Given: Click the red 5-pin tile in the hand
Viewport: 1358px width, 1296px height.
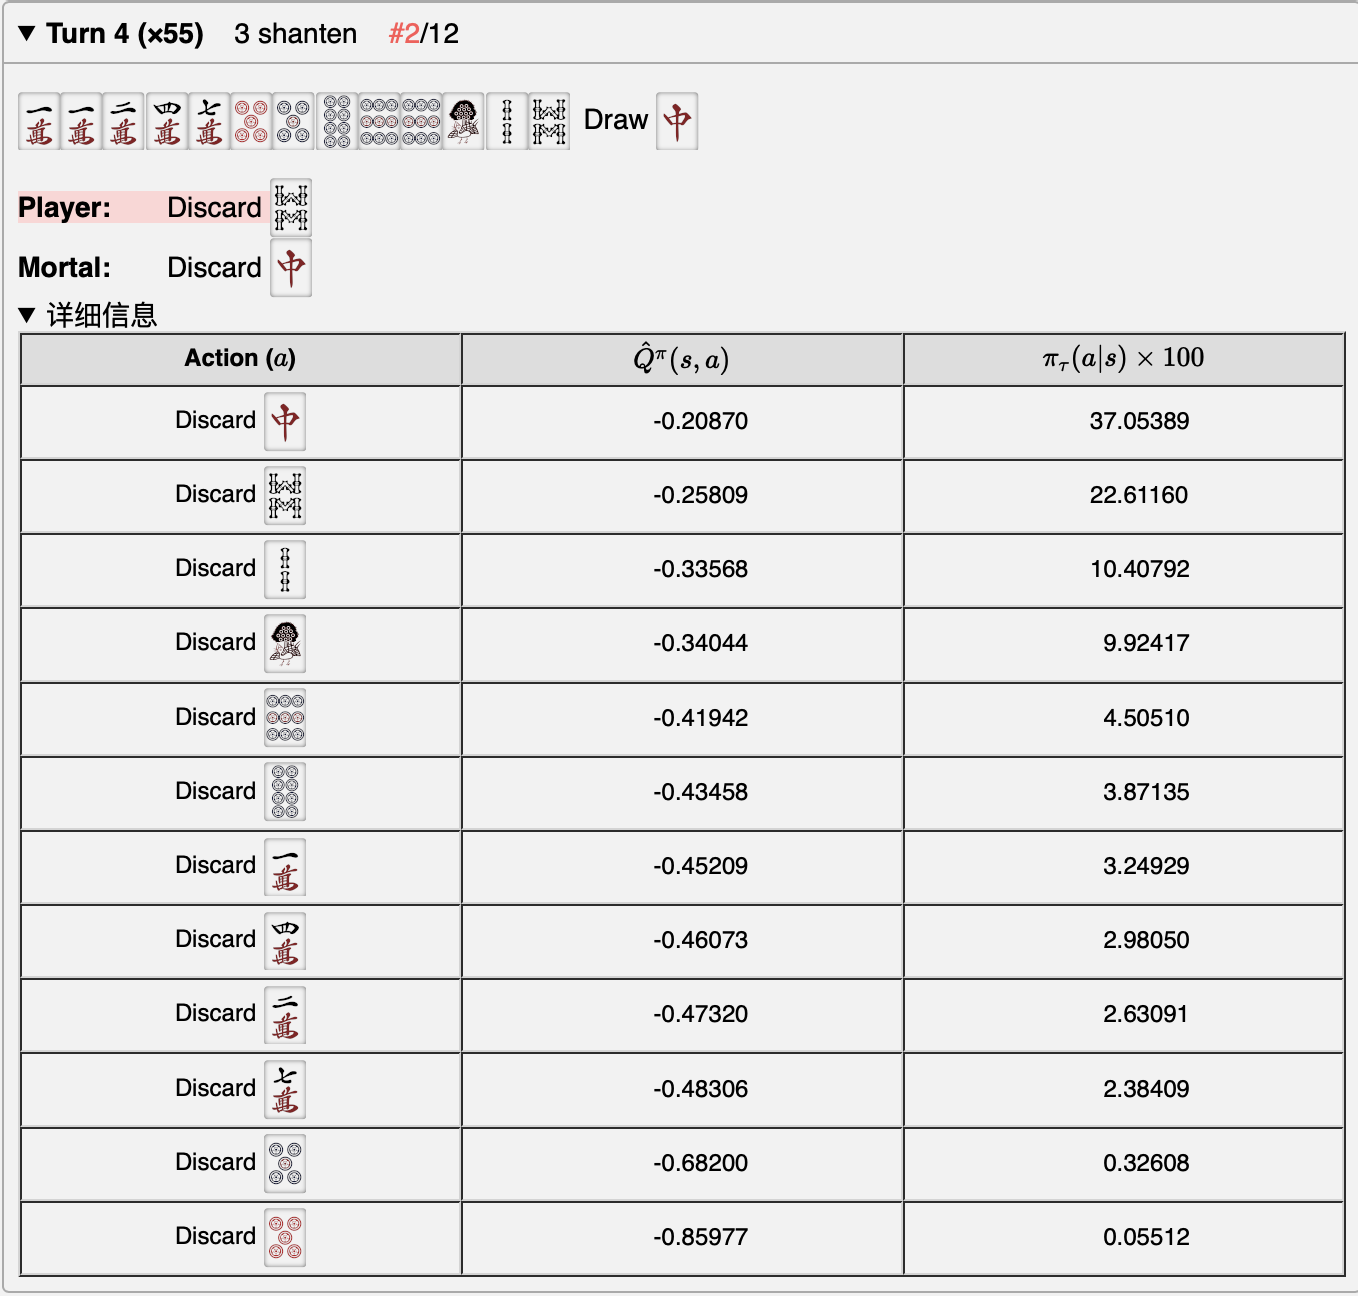Looking at the screenshot, I should 251,122.
